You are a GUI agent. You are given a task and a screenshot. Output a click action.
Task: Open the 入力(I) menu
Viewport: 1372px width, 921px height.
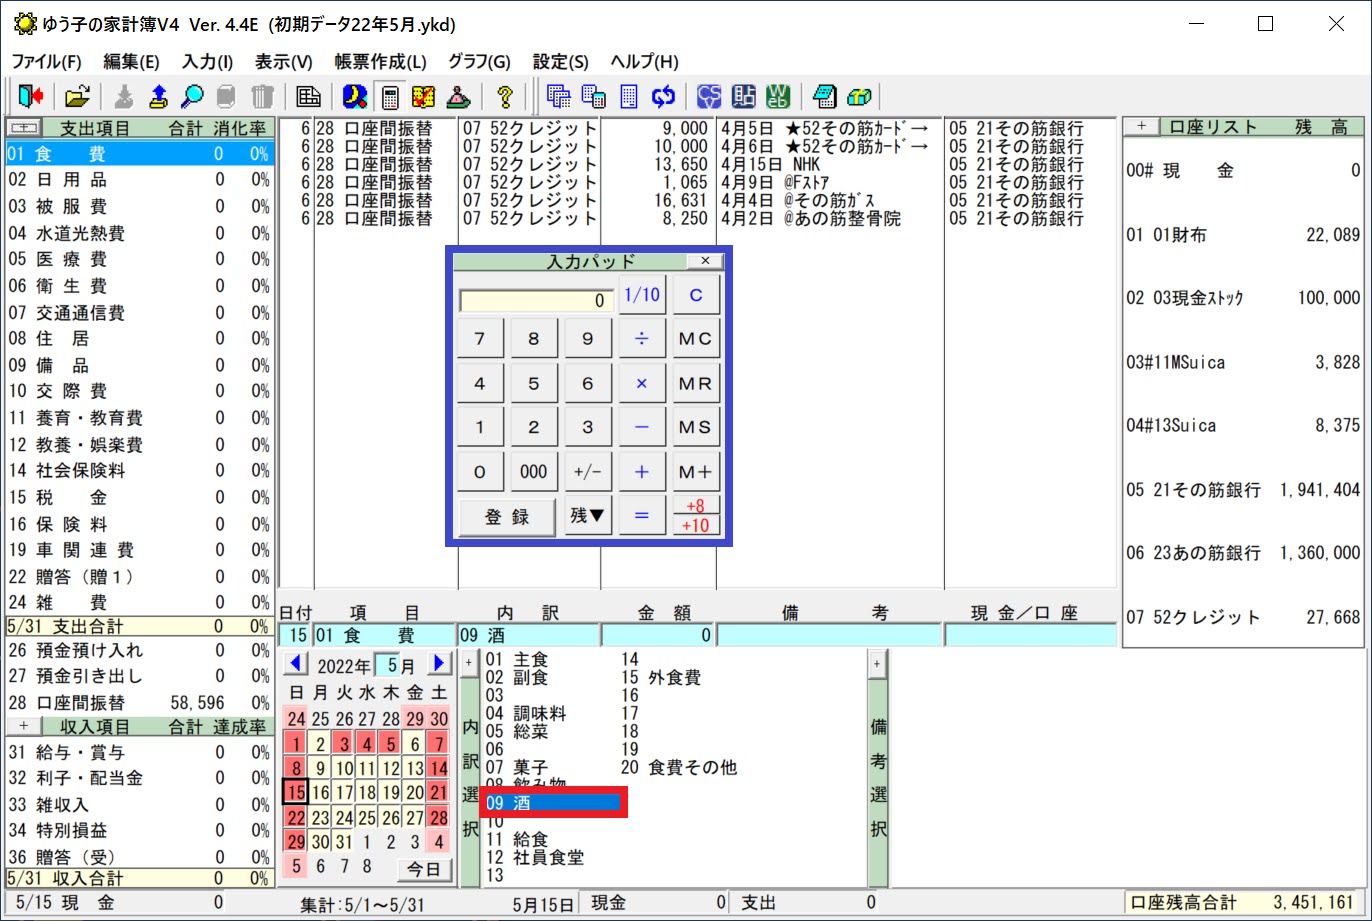tap(207, 61)
